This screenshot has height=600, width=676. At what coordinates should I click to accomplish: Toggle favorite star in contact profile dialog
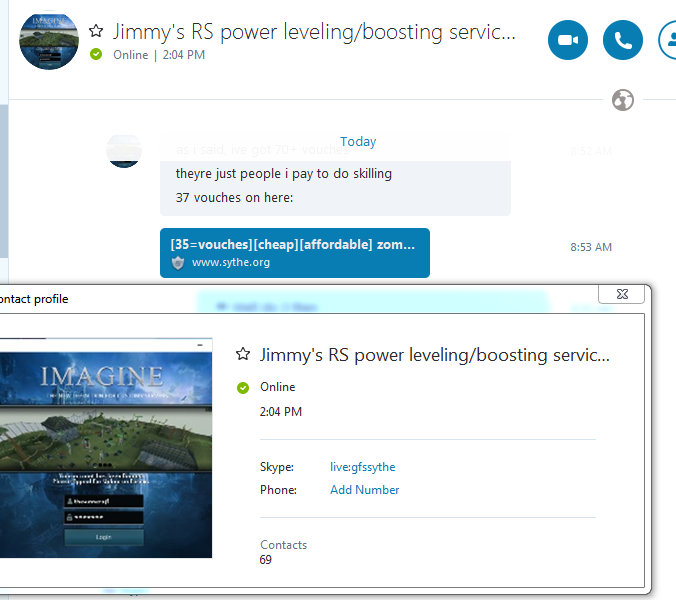(x=243, y=354)
